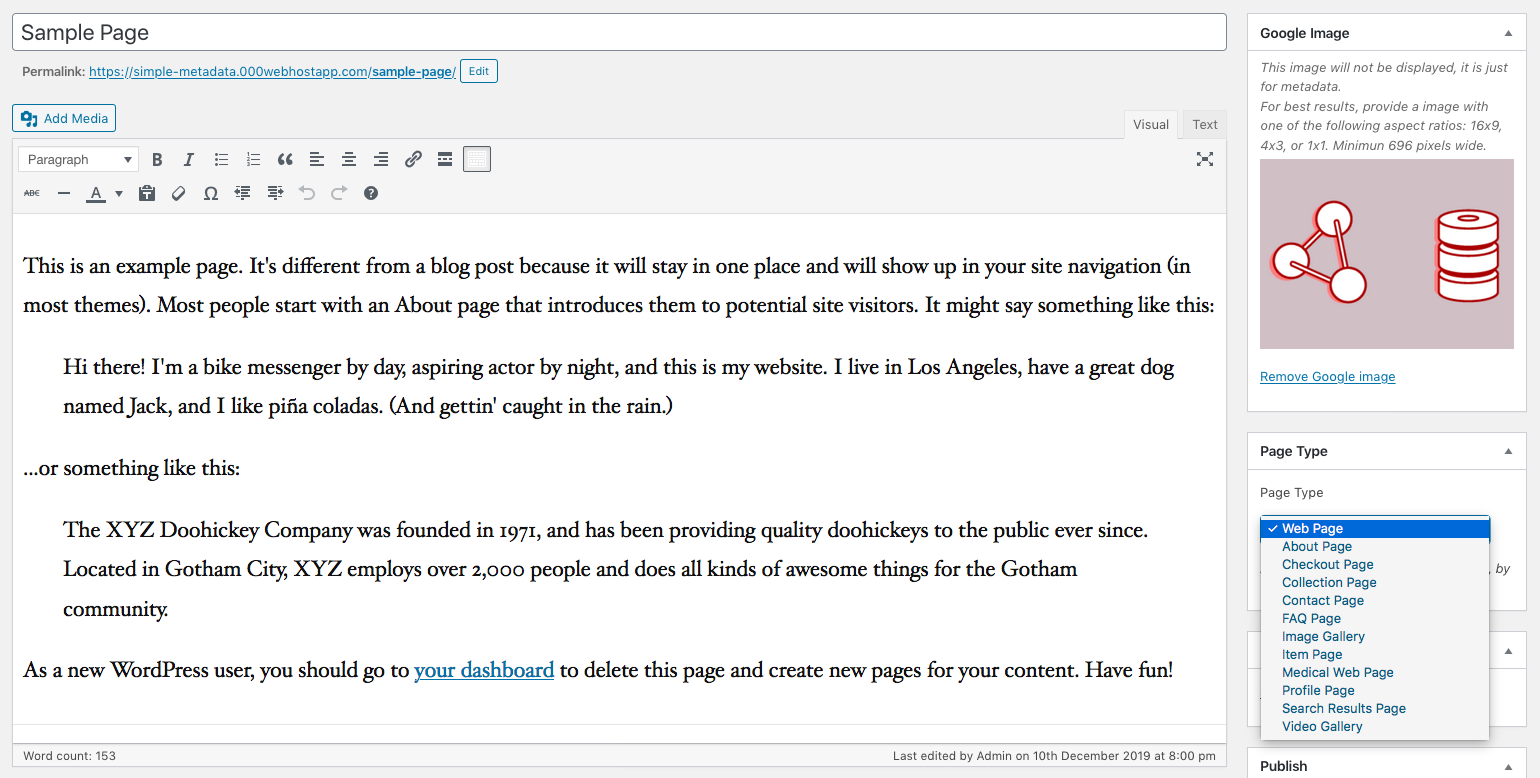Apply strikethrough formatting
Screen dimensions: 1540x778
32,193
